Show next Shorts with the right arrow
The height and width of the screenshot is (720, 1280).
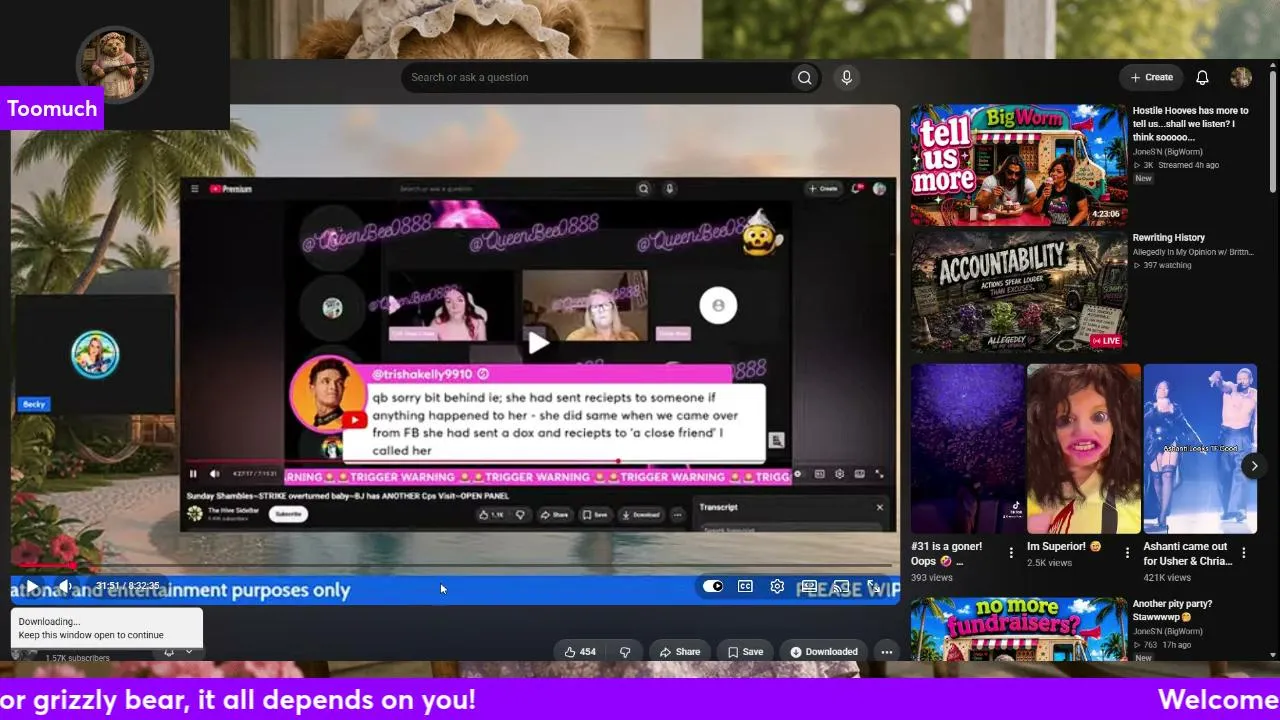1254,466
